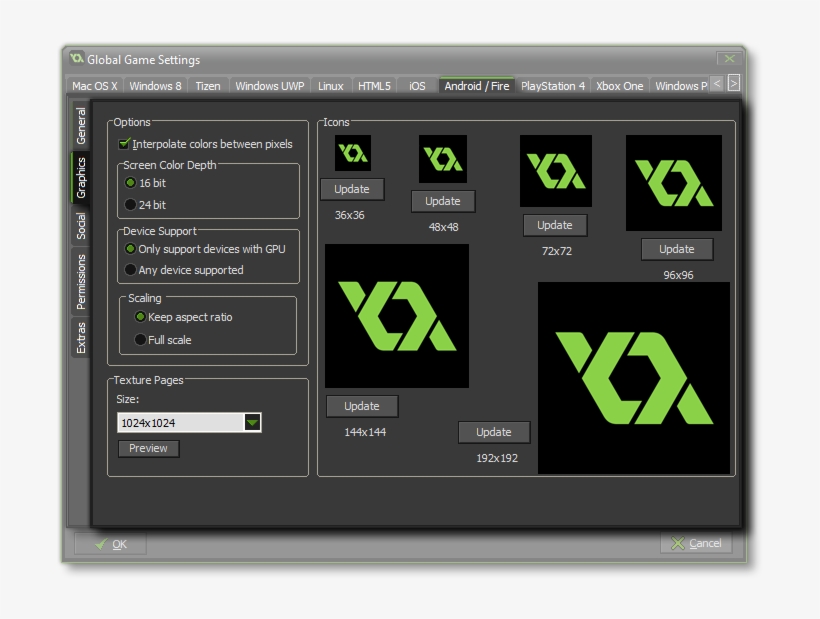The image size is (820, 619).
Task: Enable Interpolate colors between pixels
Action: [124, 144]
